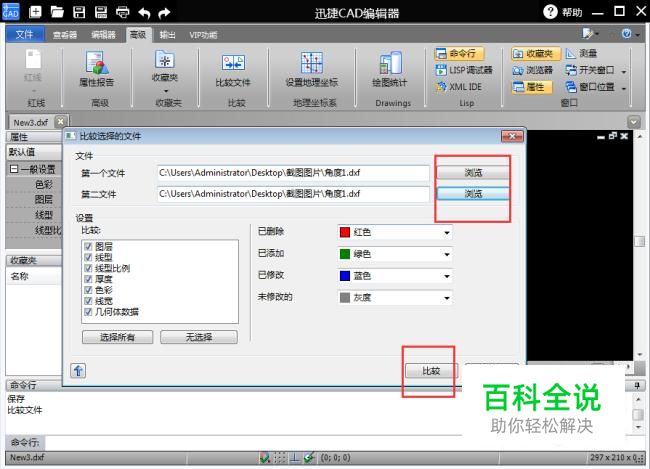Toggle the 图层 layer checkbox
This screenshot has height=469, width=650.
point(88,246)
